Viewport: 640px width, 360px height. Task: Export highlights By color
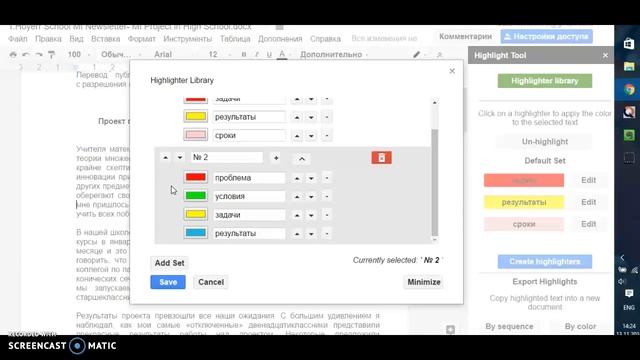click(580, 326)
